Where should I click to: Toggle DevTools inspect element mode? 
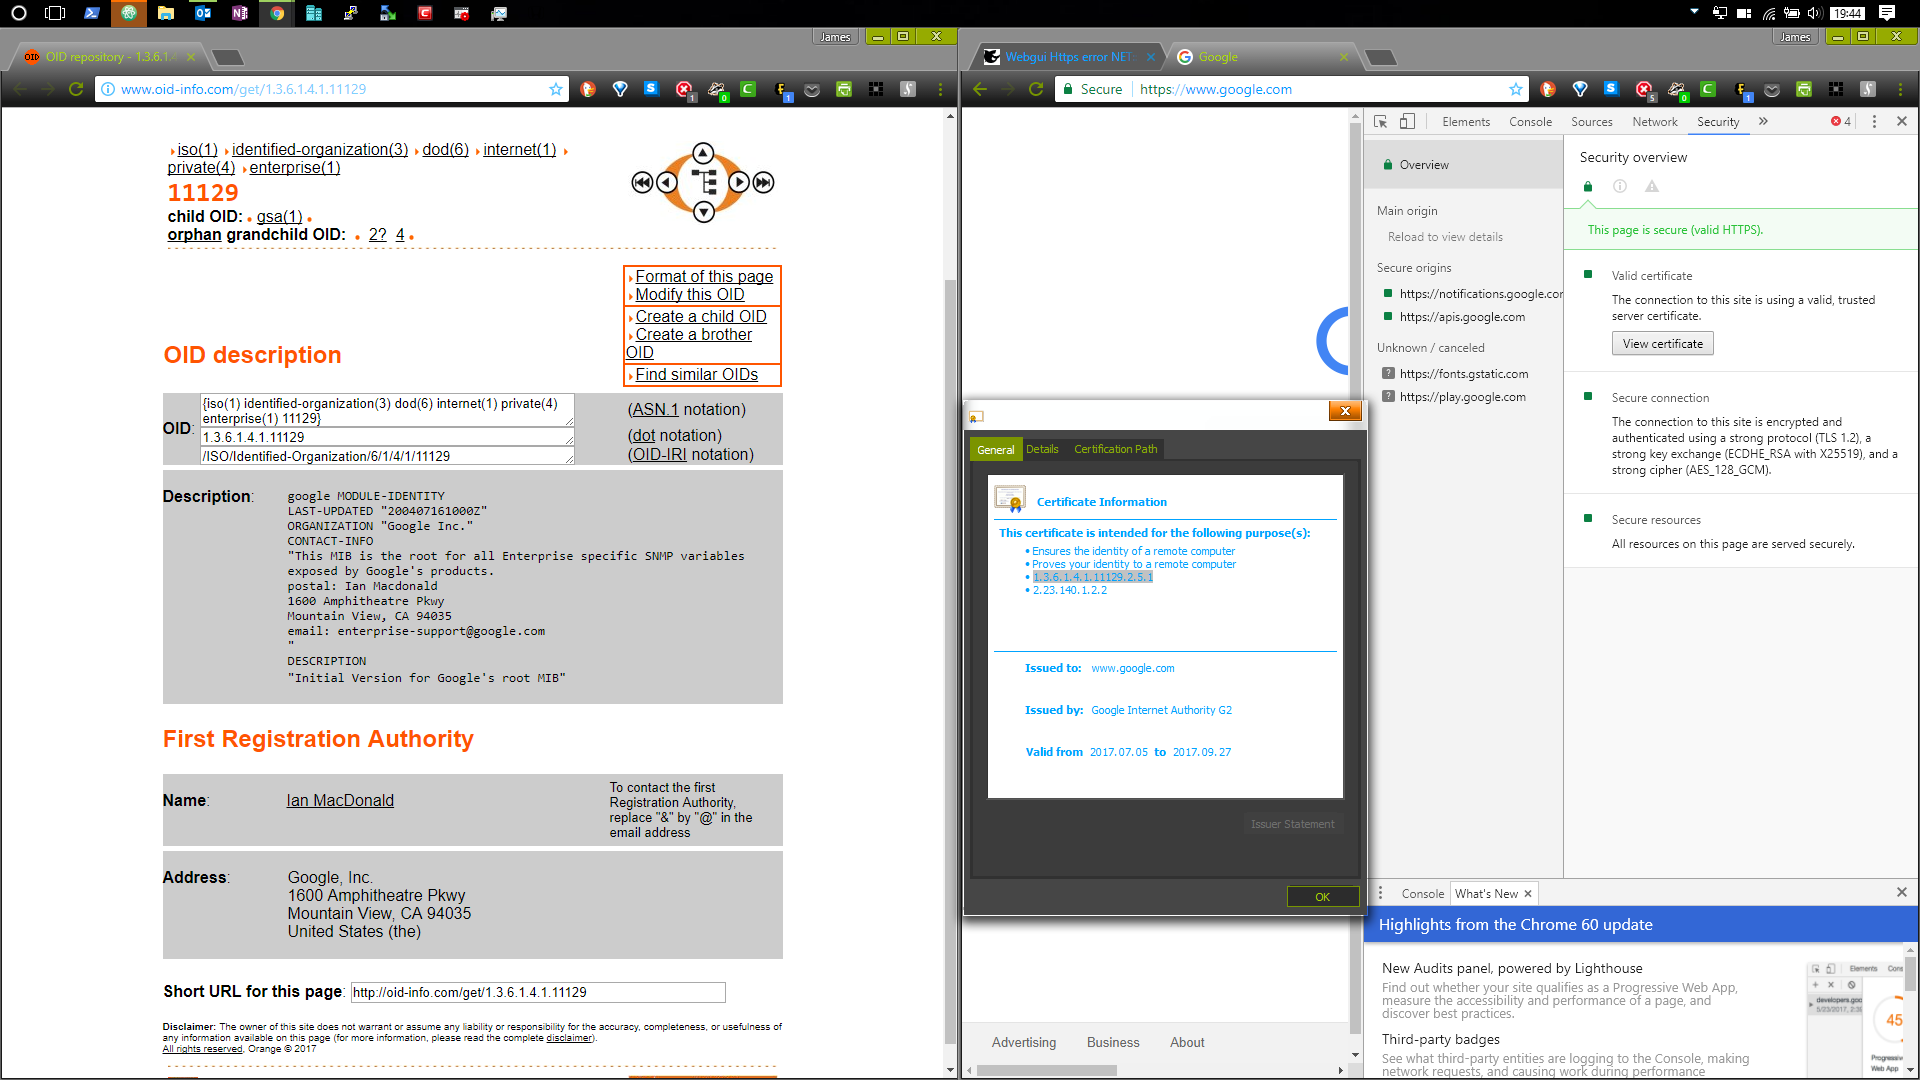pos(1381,121)
